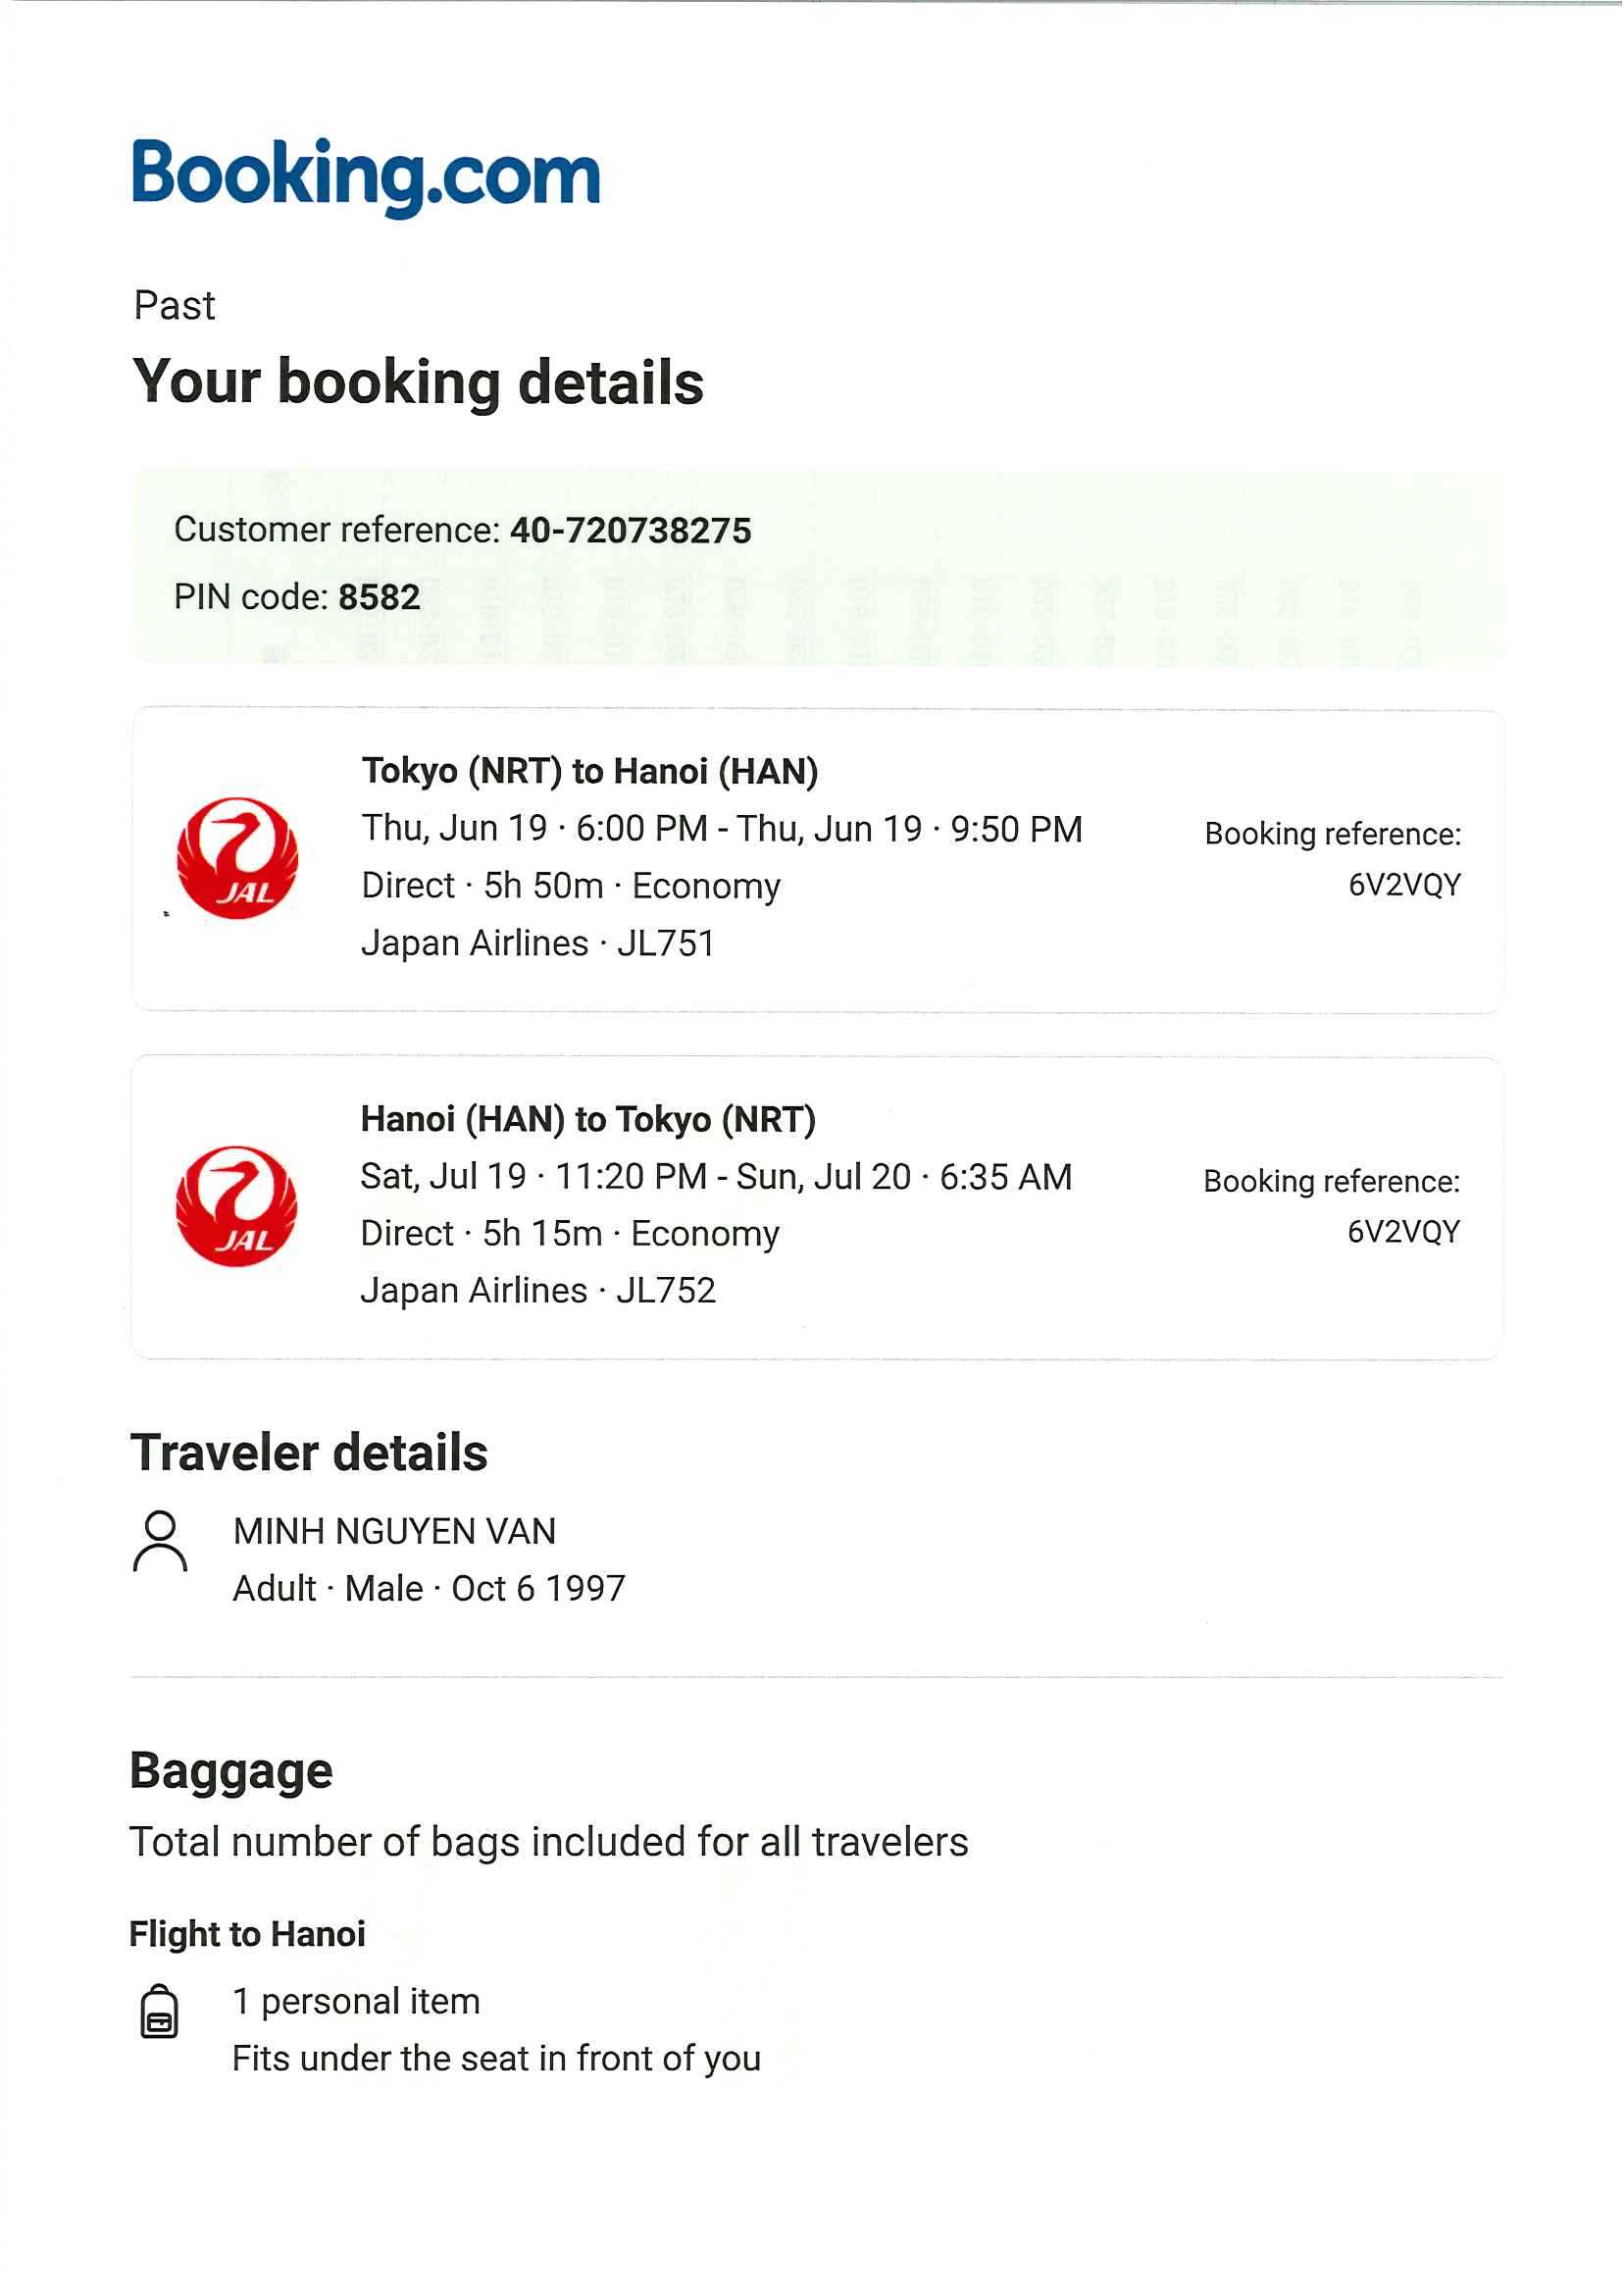Click the Your booking details title
The height and width of the screenshot is (2294, 1624).
418,382
